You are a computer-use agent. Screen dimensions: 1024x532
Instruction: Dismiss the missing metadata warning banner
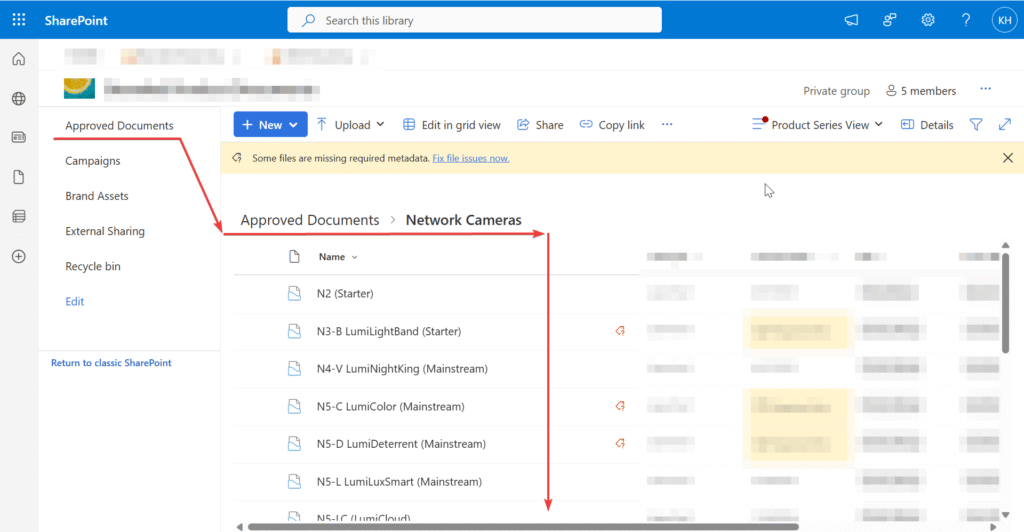[x=1007, y=158]
